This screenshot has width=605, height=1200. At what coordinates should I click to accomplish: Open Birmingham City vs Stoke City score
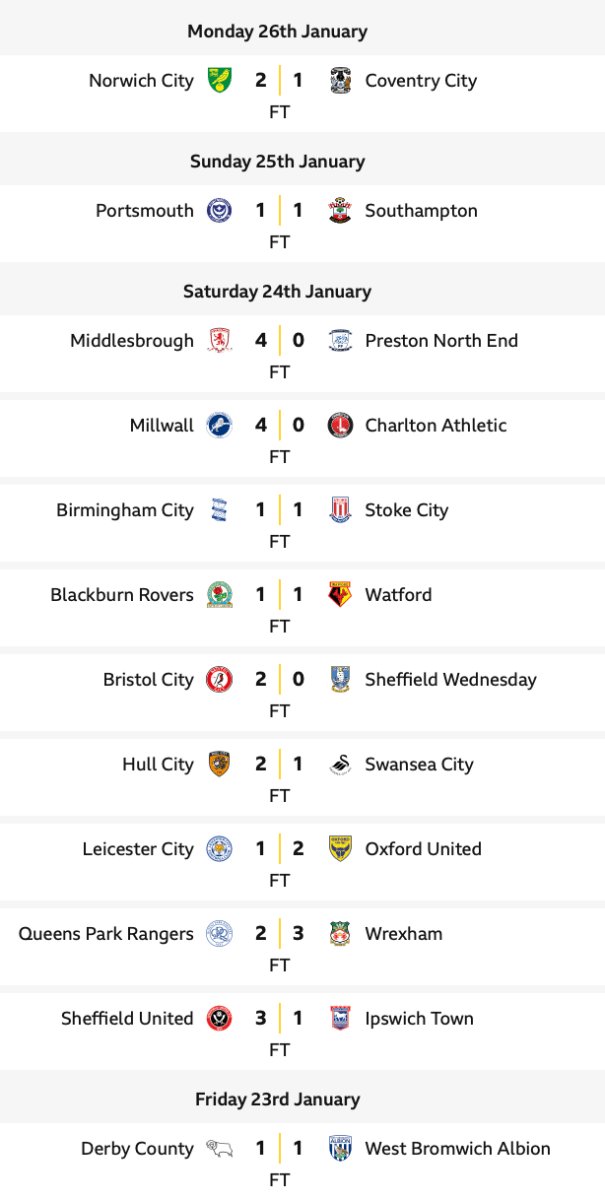point(279,510)
